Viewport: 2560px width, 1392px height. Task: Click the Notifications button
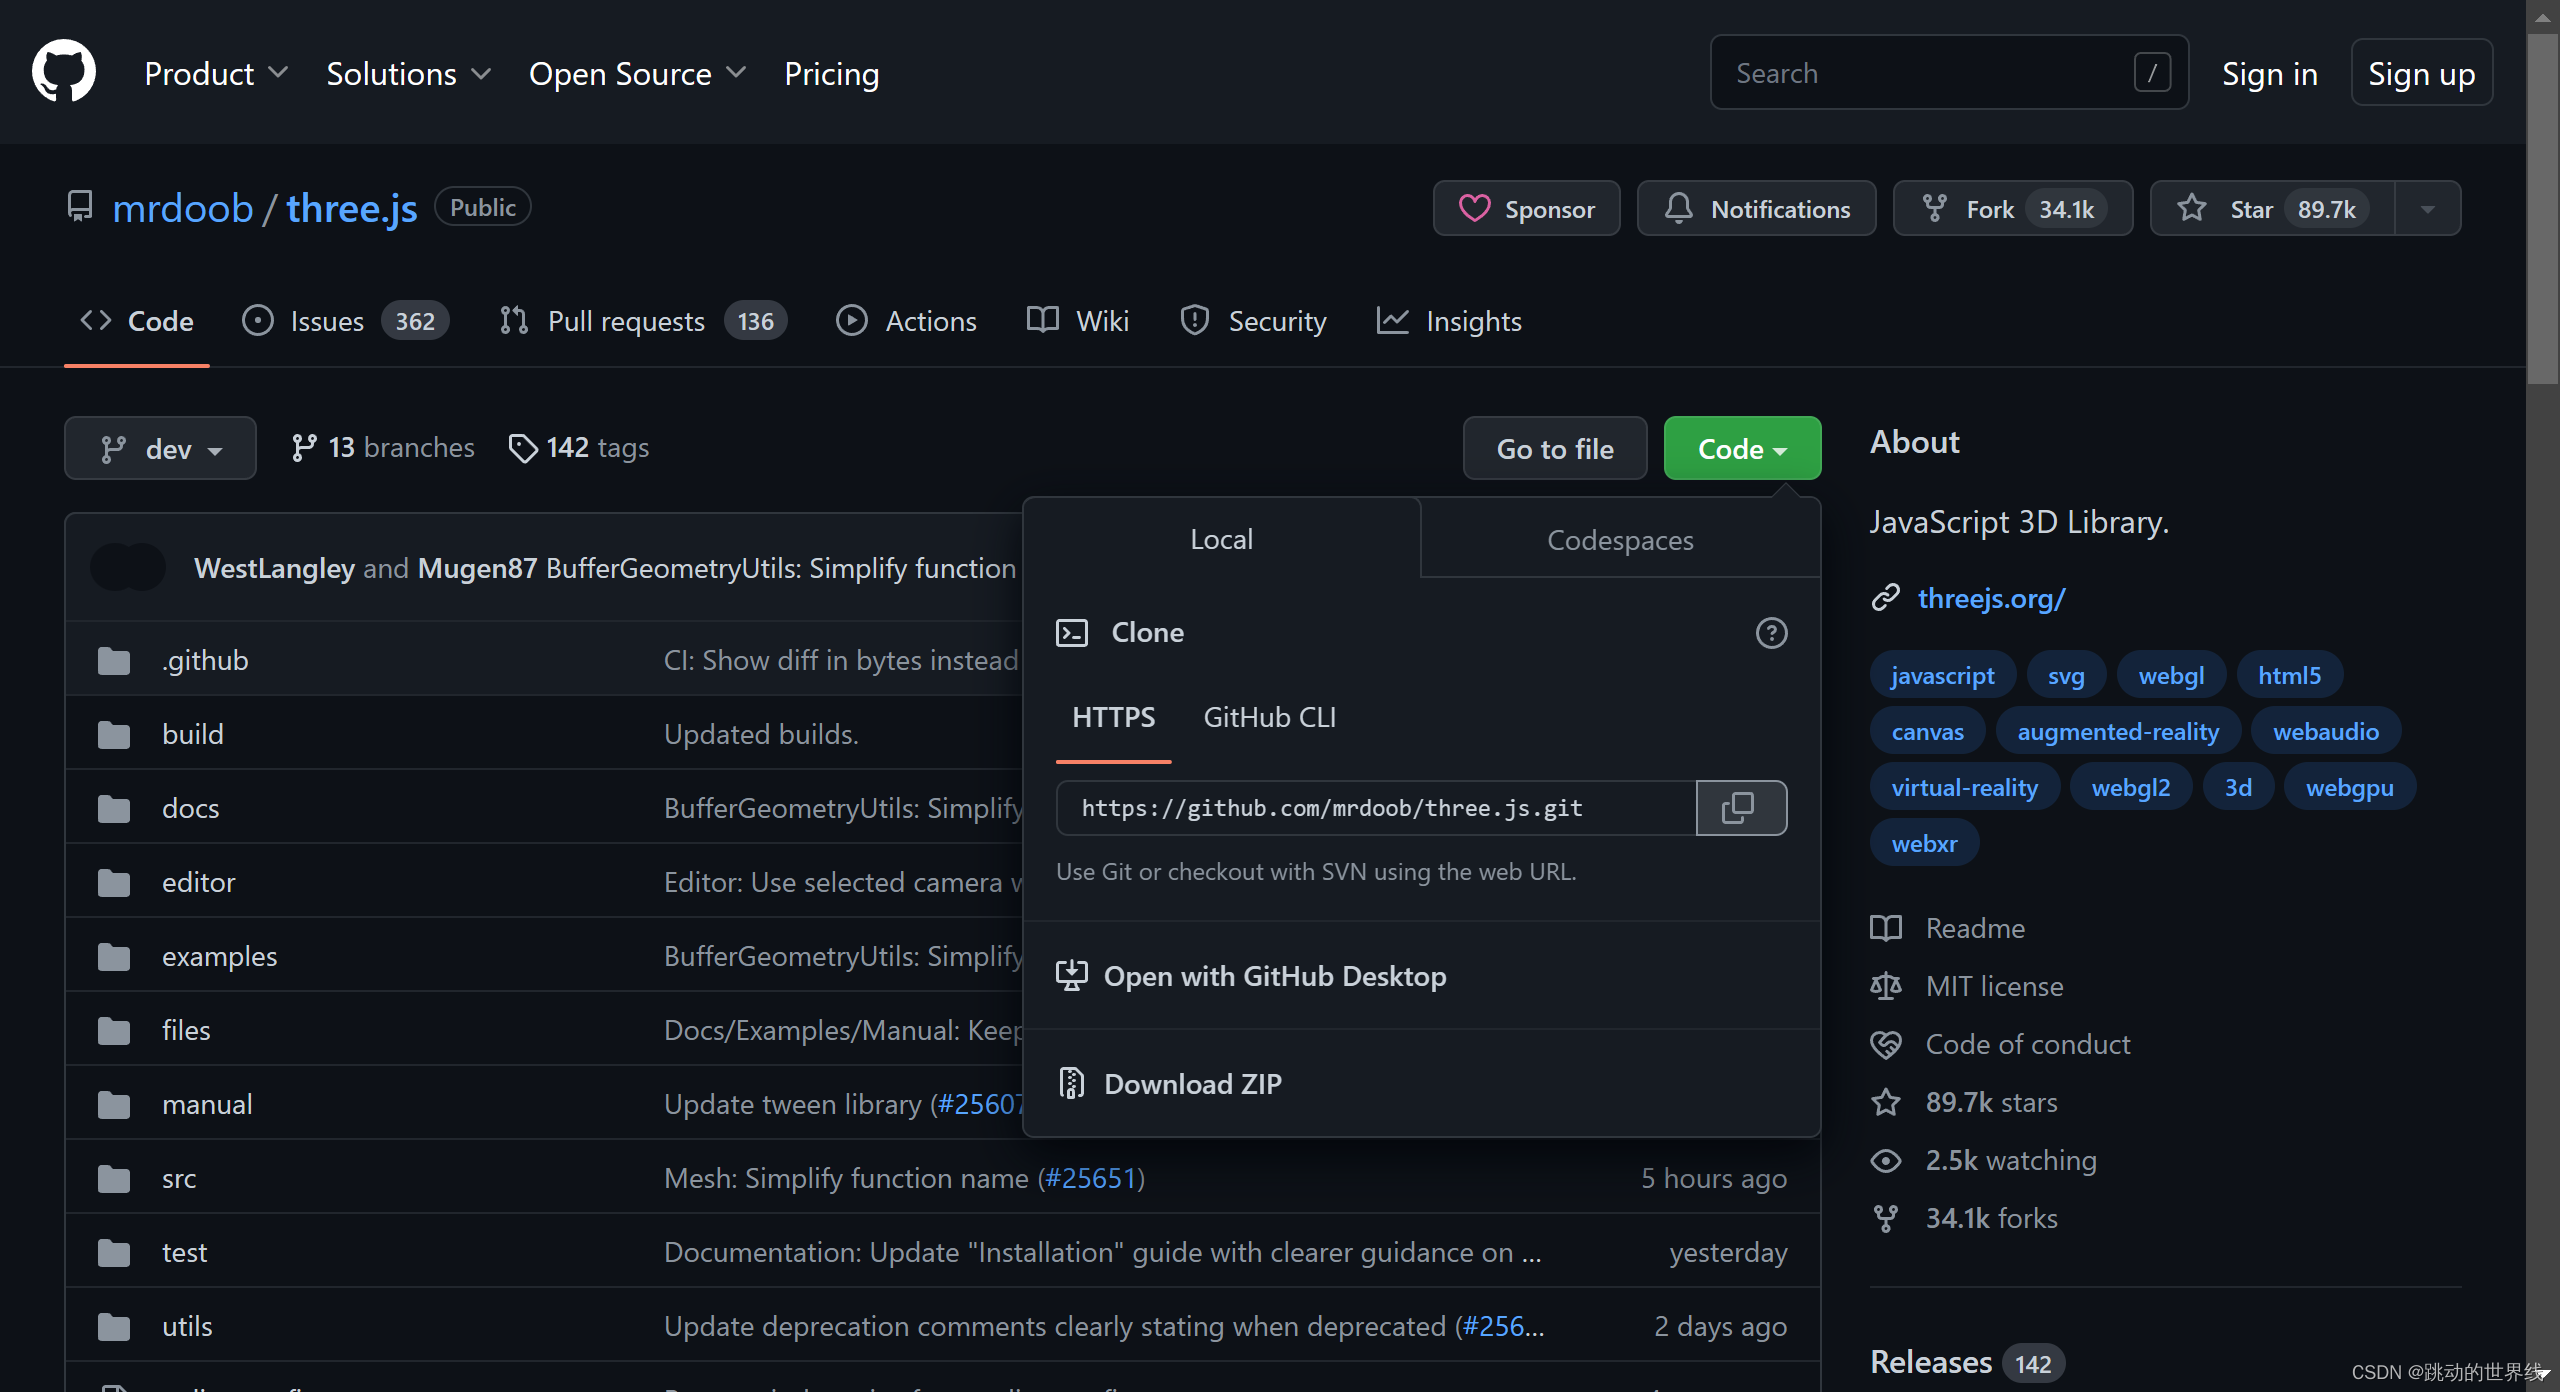coord(1756,208)
